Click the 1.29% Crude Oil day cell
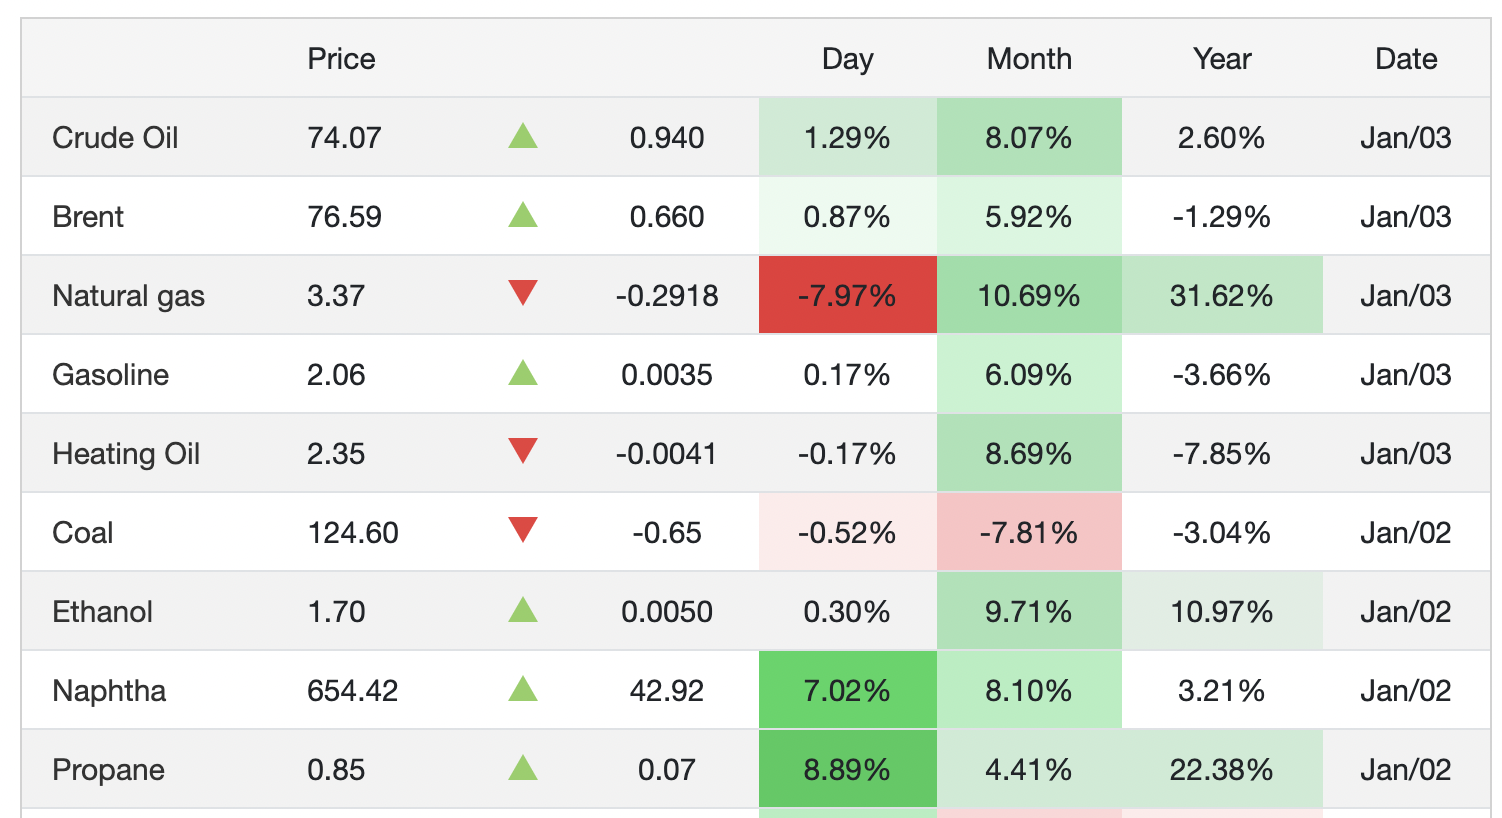Screen dimensions: 1502x818 pyautogui.click(x=847, y=137)
